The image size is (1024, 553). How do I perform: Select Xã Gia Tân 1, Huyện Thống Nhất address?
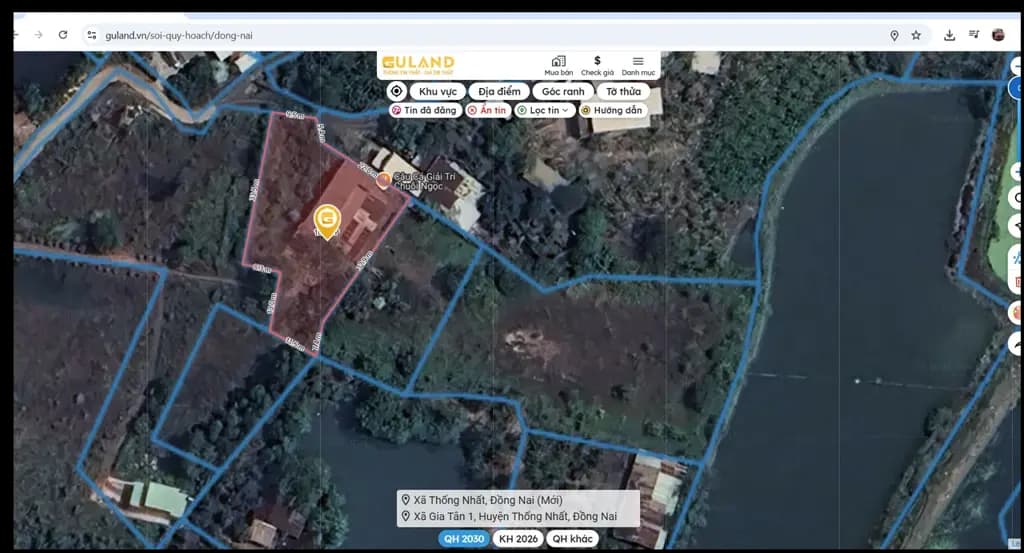(515, 516)
